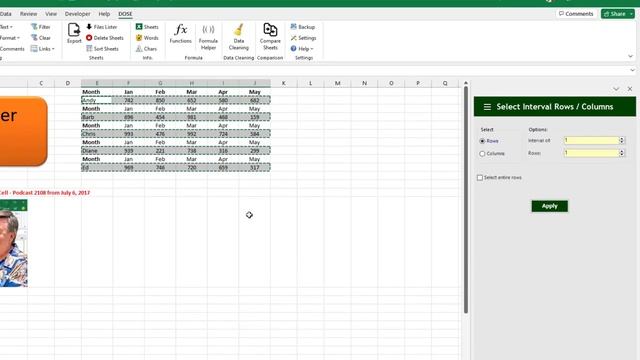Screen dimensions: 640x360
Task: Click the Comments button at top right
Action: tap(576, 14)
